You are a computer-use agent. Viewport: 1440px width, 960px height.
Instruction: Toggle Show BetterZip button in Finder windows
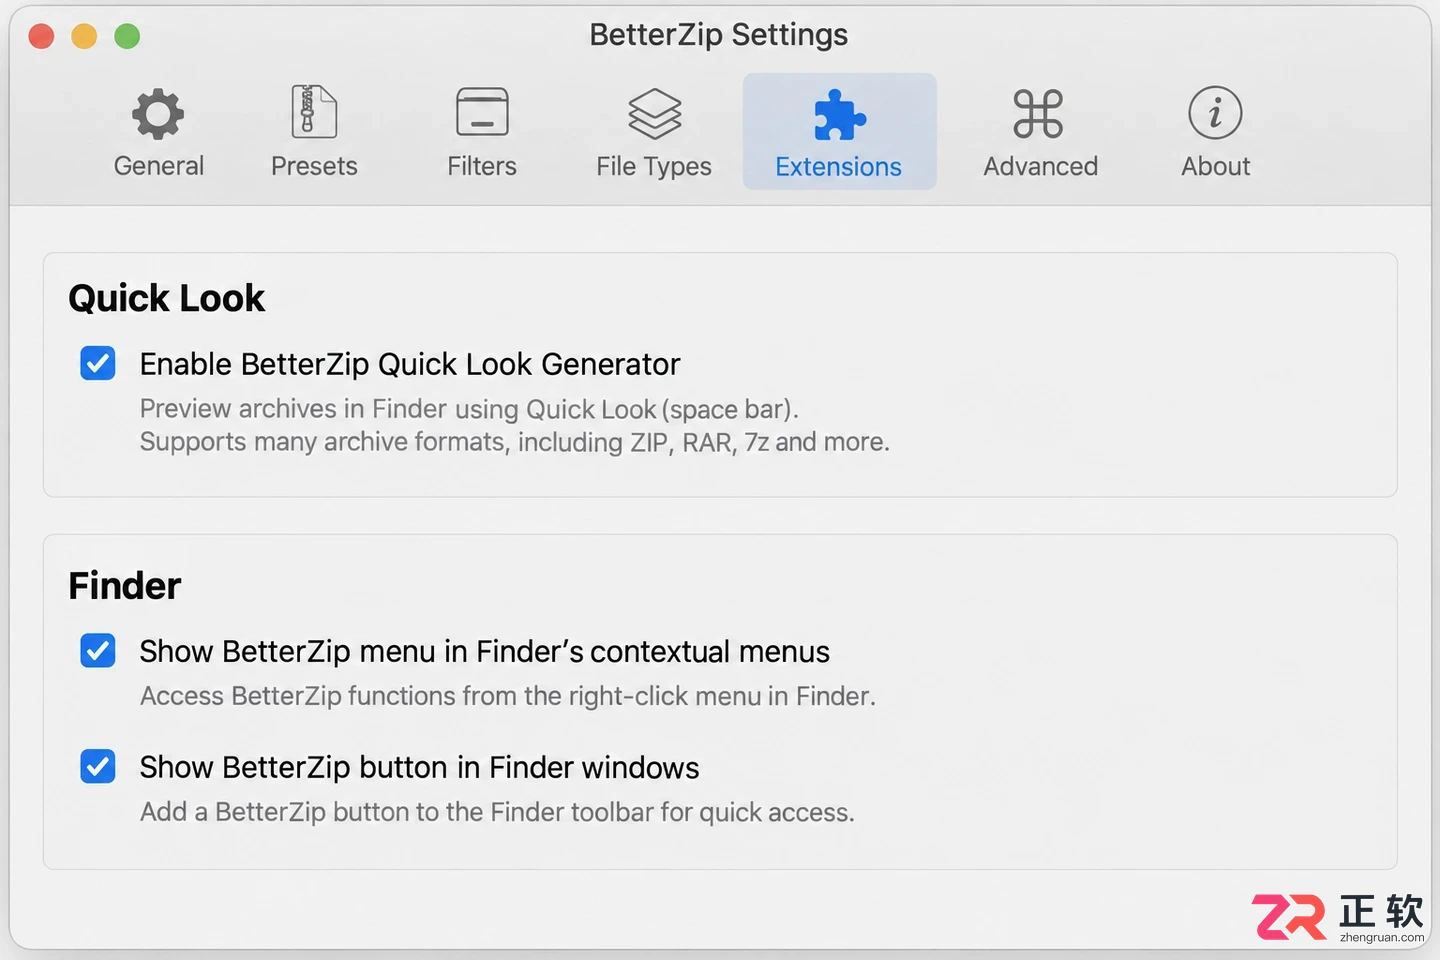98,767
